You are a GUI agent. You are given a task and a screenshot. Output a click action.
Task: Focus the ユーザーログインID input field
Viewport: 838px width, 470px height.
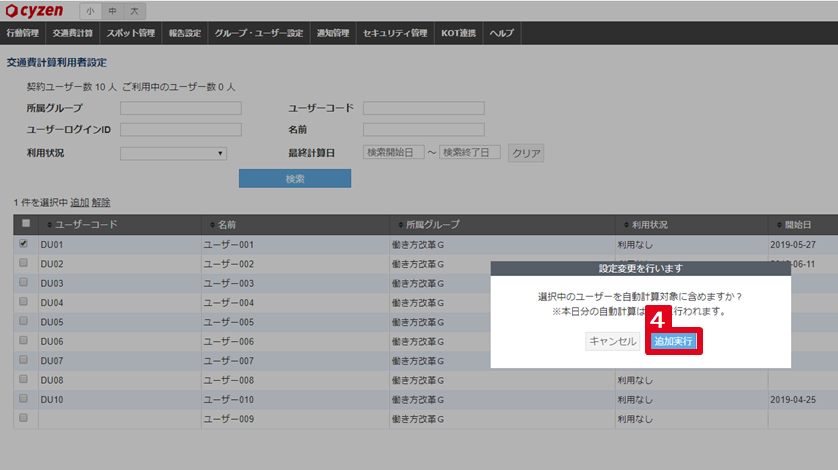pyautogui.click(x=181, y=129)
